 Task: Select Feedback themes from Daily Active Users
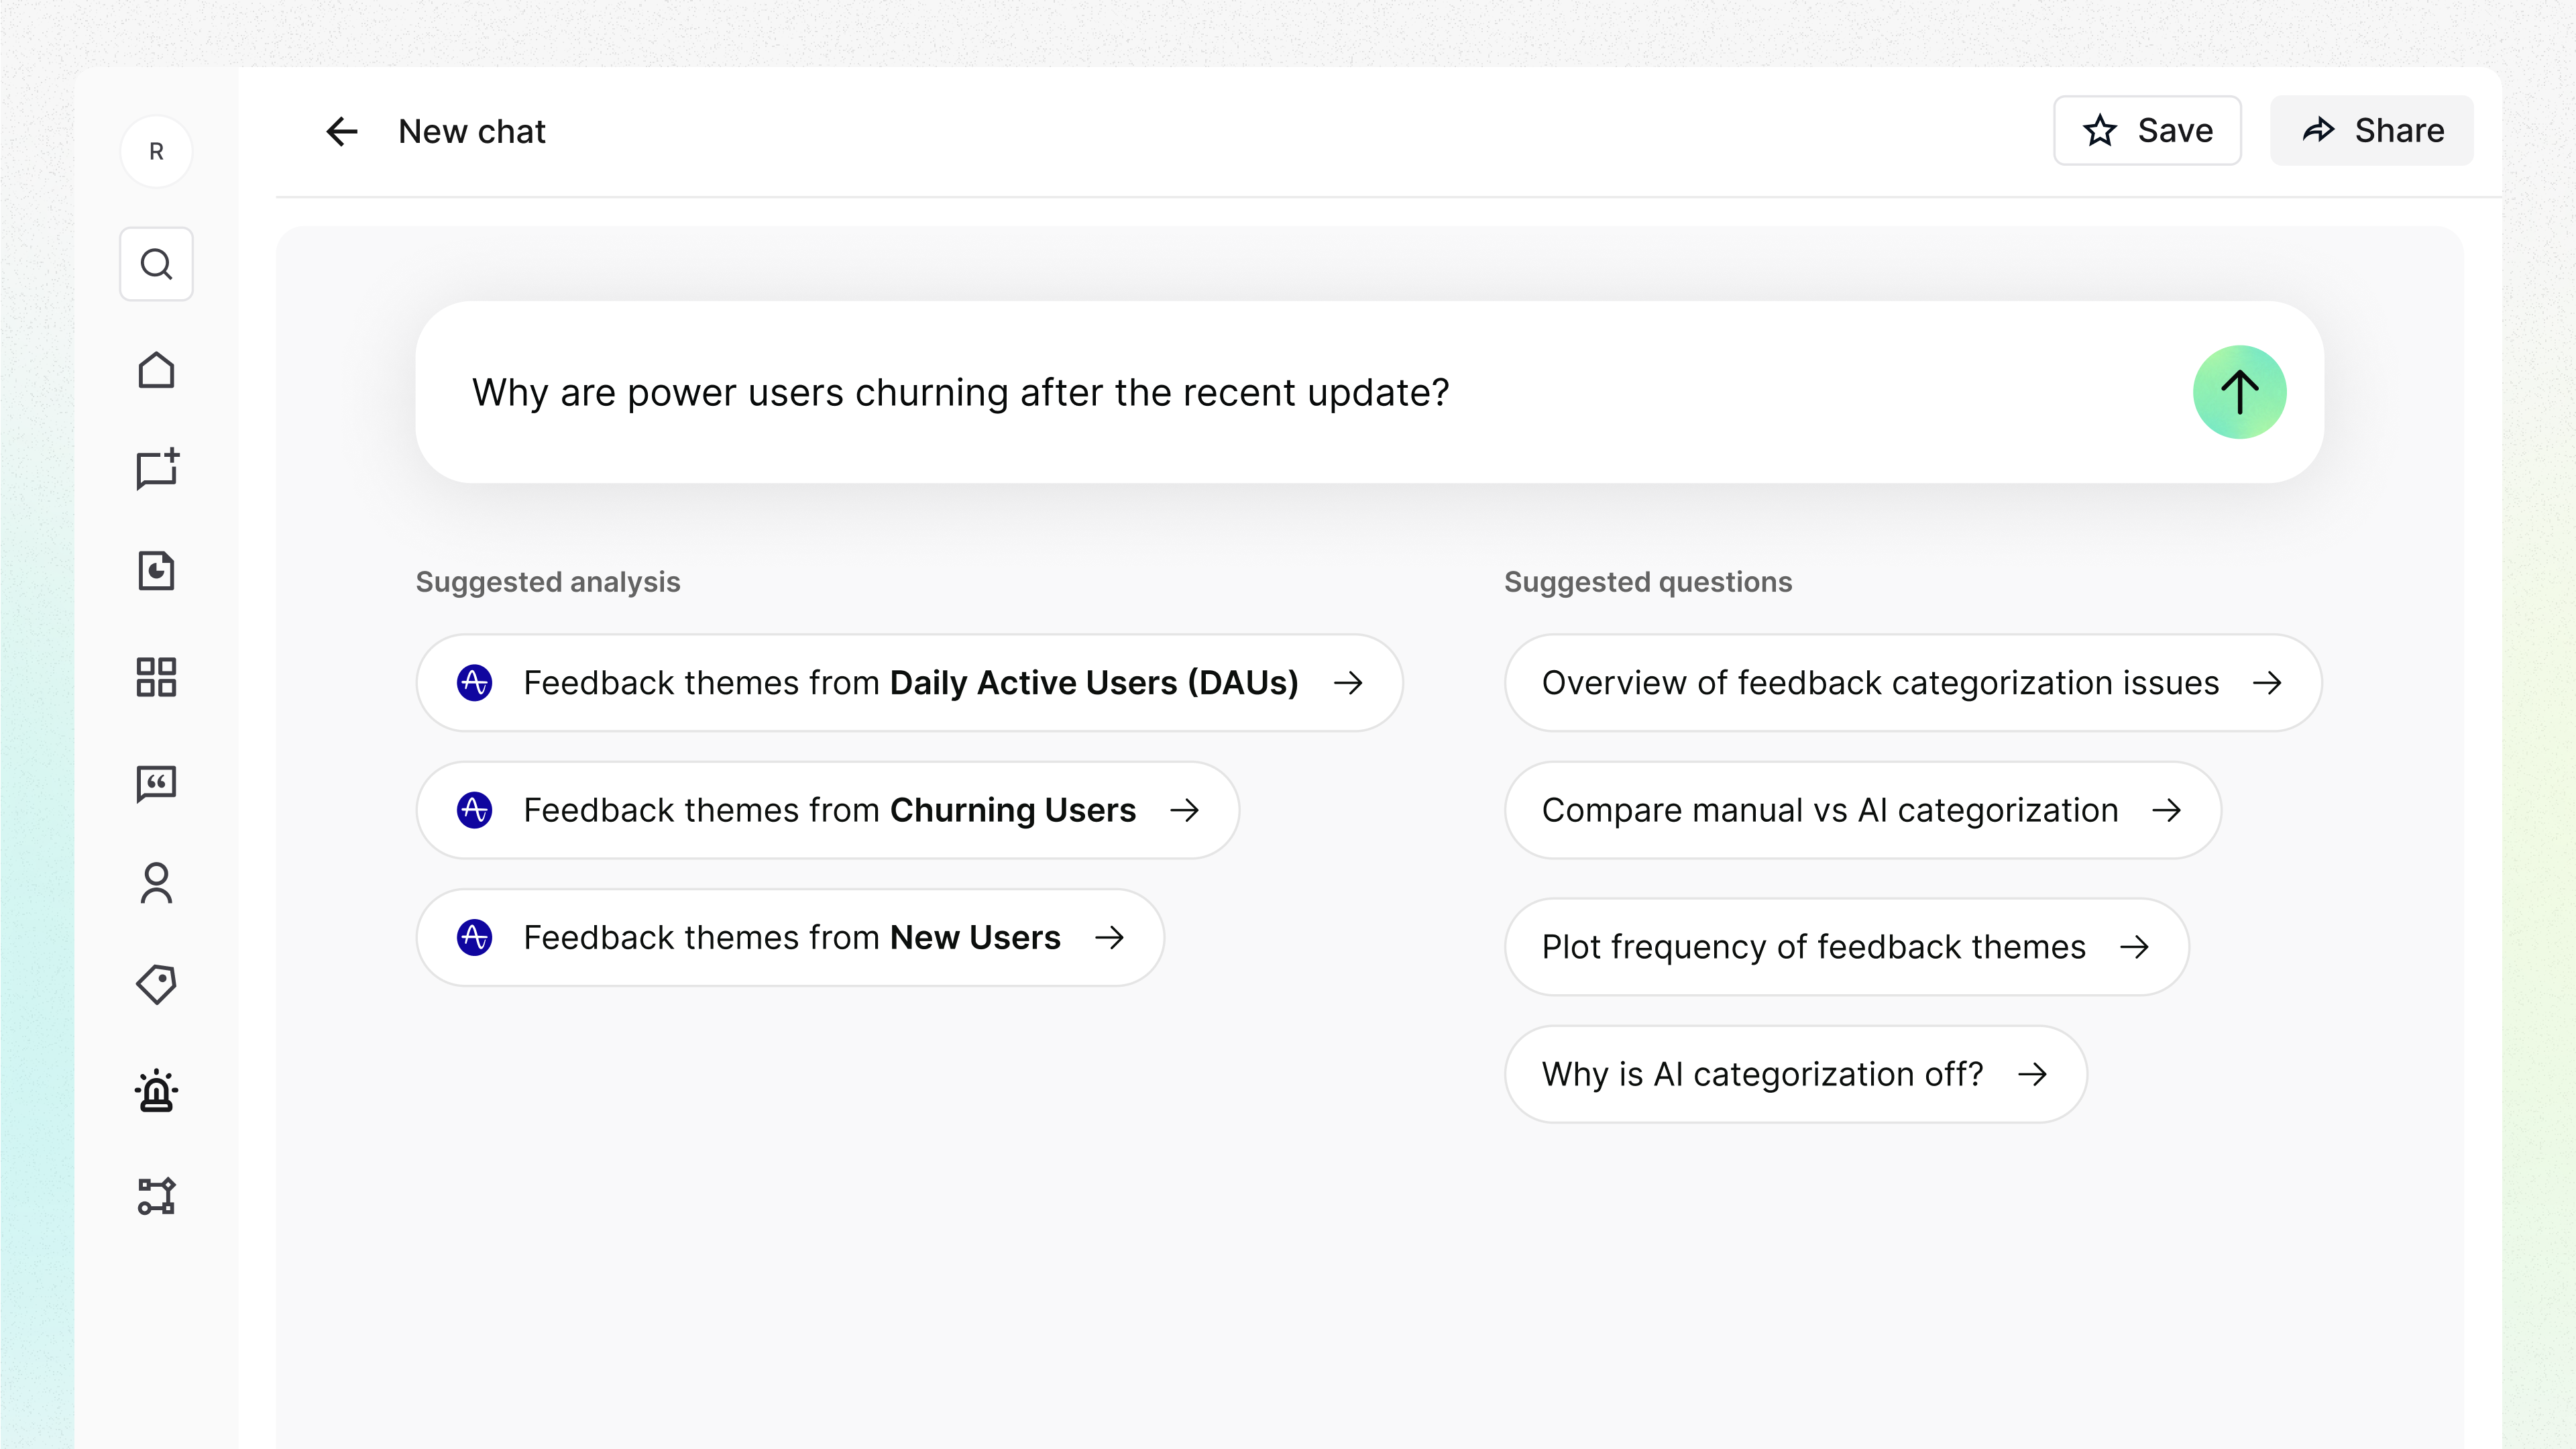click(x=909, y=683)
